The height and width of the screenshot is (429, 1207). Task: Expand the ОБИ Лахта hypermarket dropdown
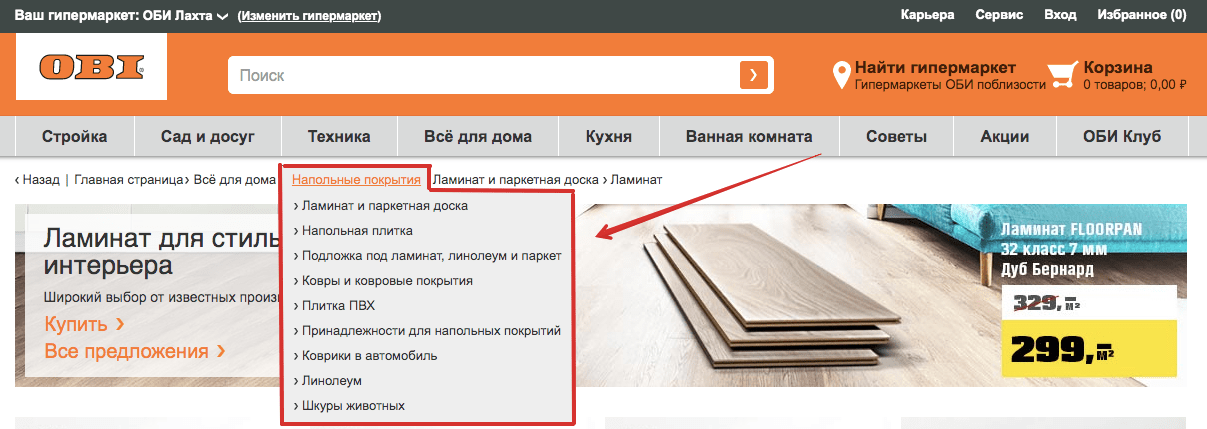click(x=221, y=17)
